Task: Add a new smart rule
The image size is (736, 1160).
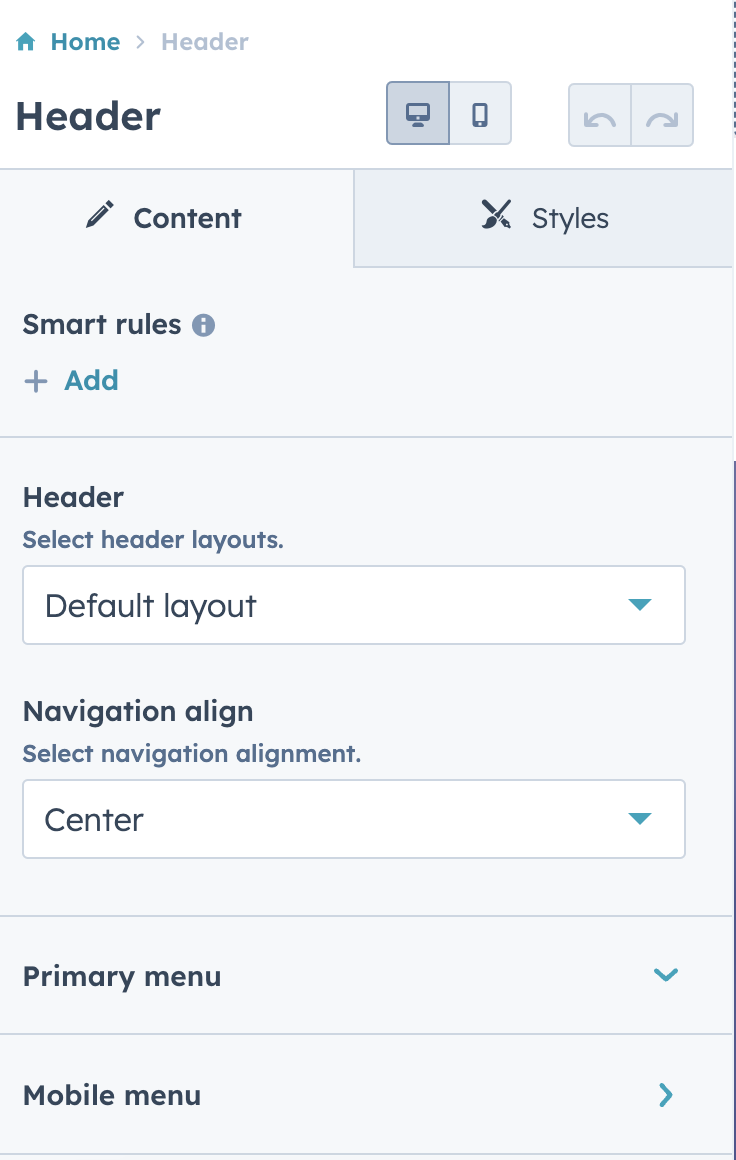Action: [71, 381]
